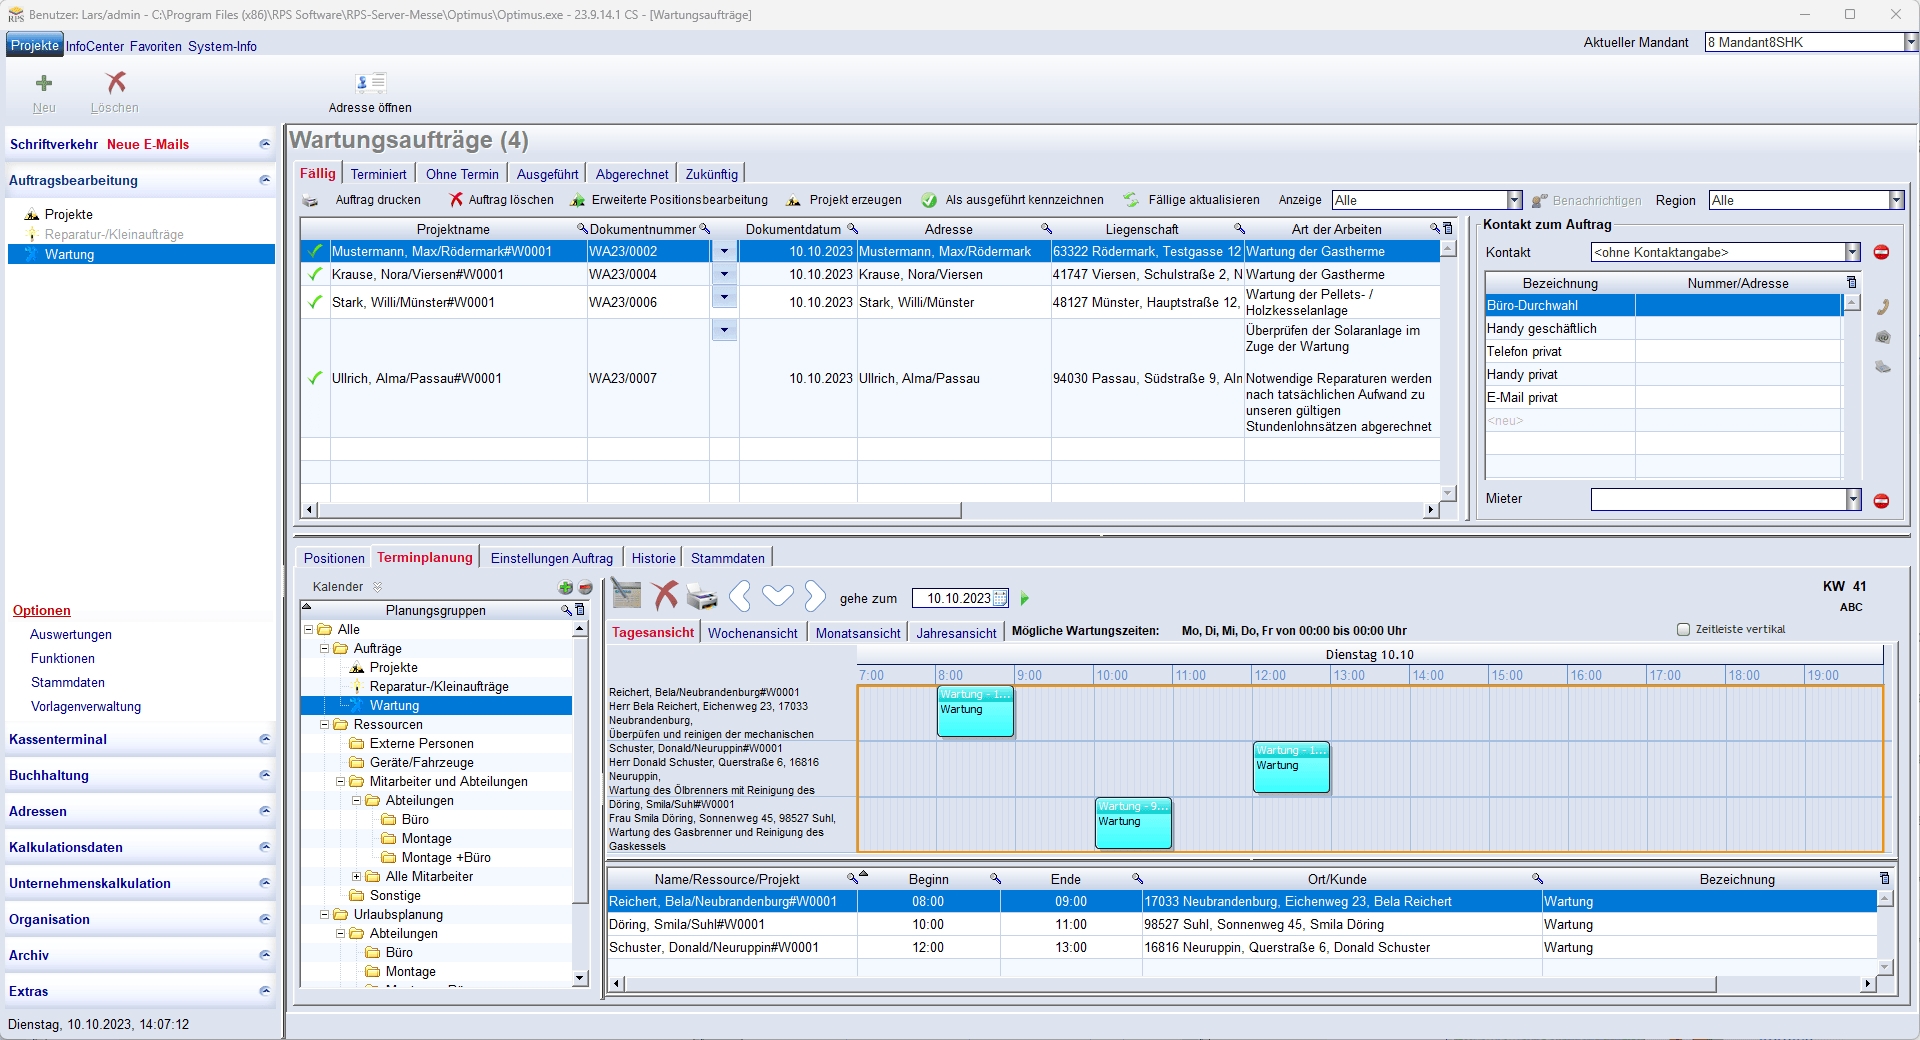Click the Adresse öffnen toolbar icon
The width and height of the screenshot is (1920, 1040).
pyautogui.click(x=370, y=84)
